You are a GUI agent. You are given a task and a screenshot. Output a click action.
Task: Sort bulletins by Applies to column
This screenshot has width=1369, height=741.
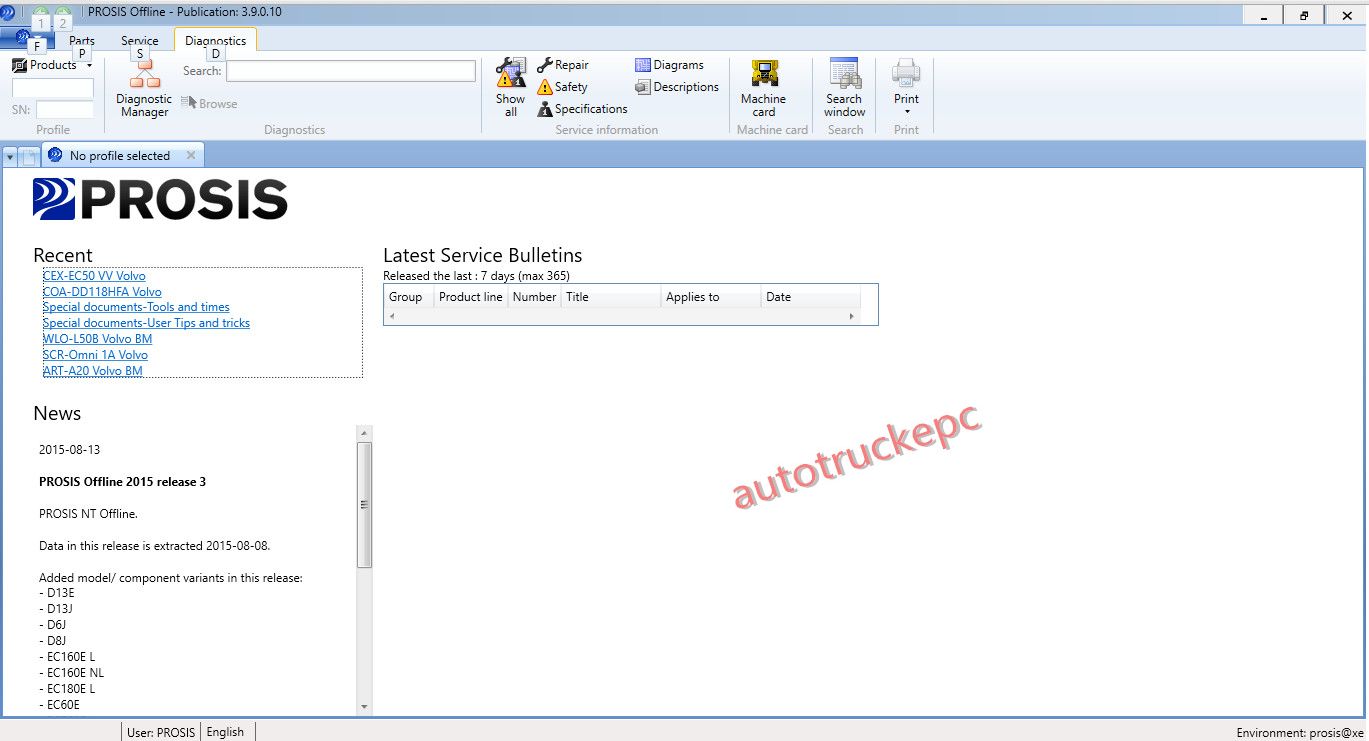(711, 297)
